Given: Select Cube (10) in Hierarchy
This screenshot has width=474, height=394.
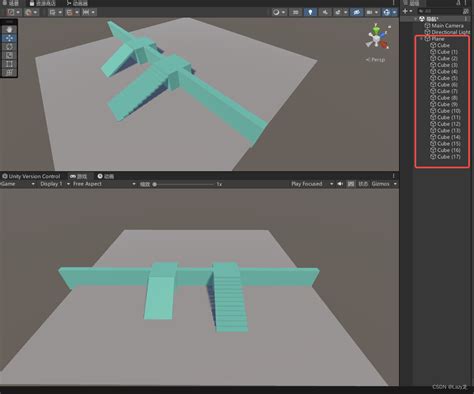Looking at the screenshot, I should coord(449,111).
